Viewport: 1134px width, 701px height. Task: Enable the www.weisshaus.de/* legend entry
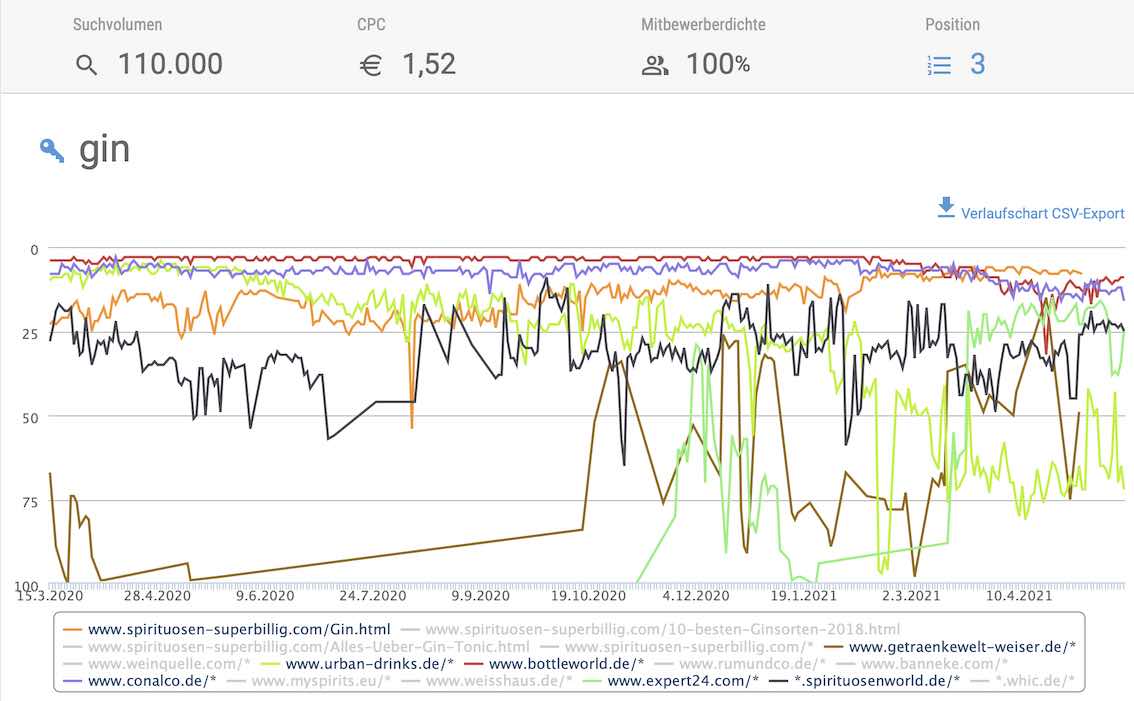click(x=486, y=681)
